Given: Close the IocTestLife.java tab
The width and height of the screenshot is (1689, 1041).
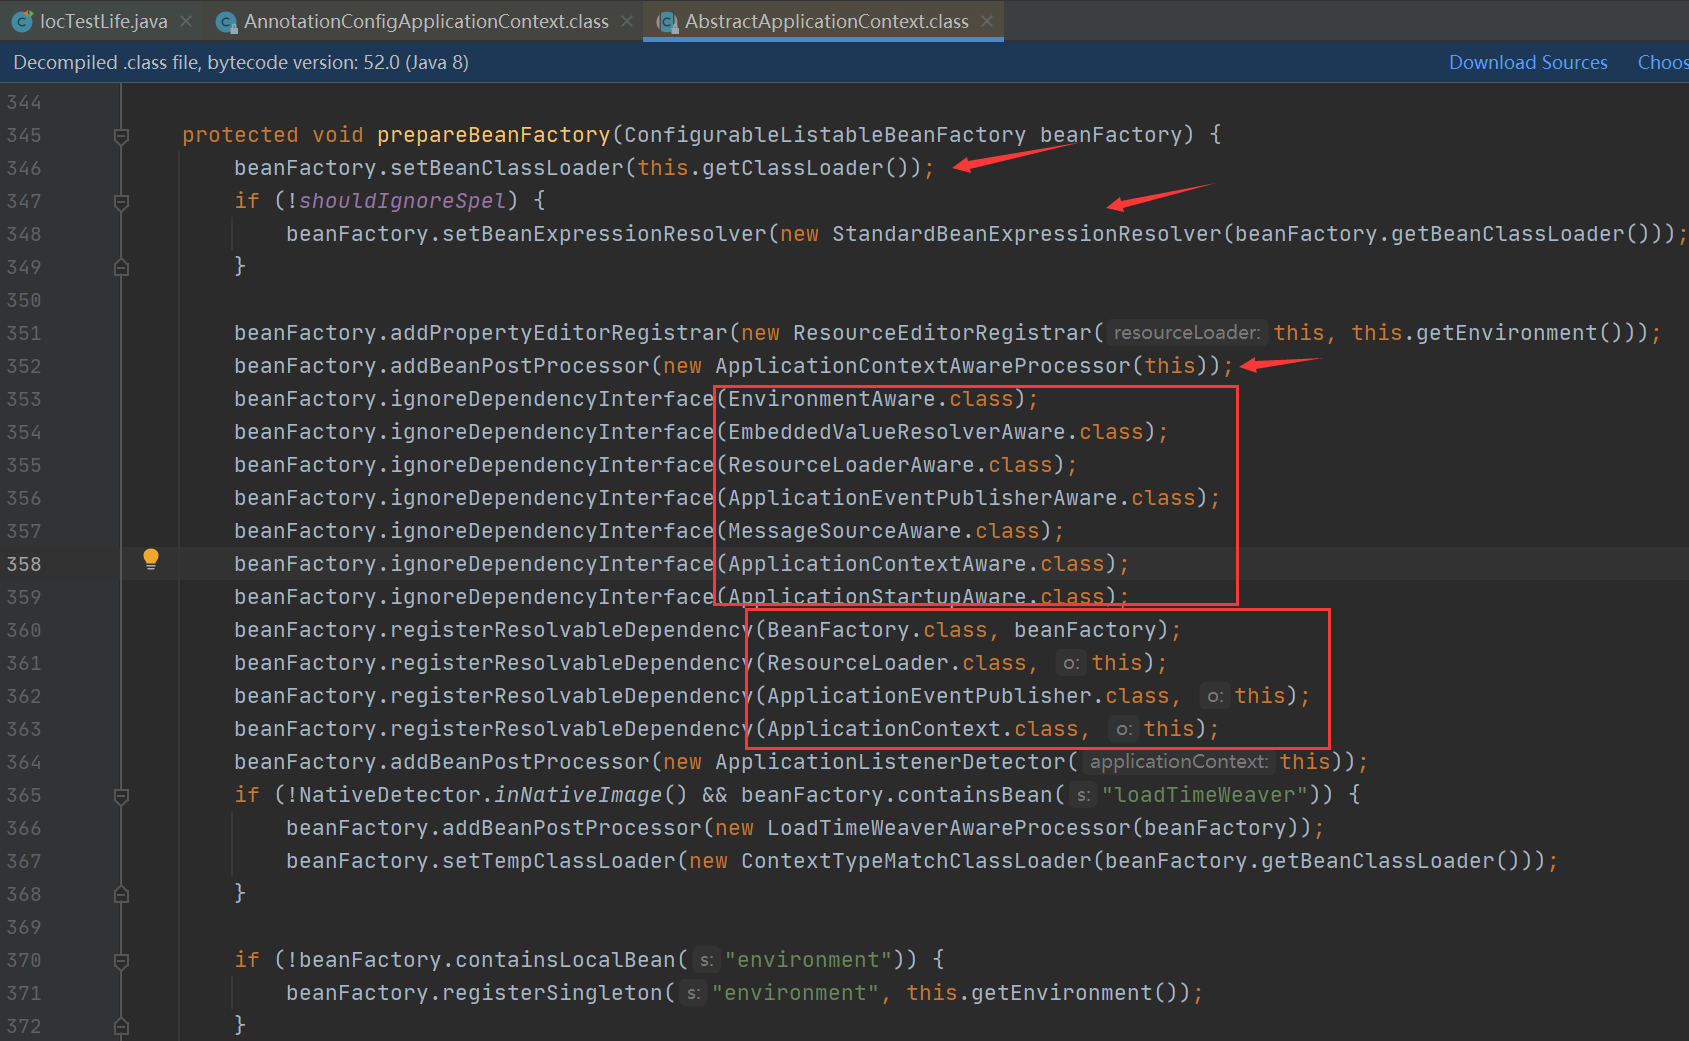Looking at the screenshot, I should coord(186,21).
